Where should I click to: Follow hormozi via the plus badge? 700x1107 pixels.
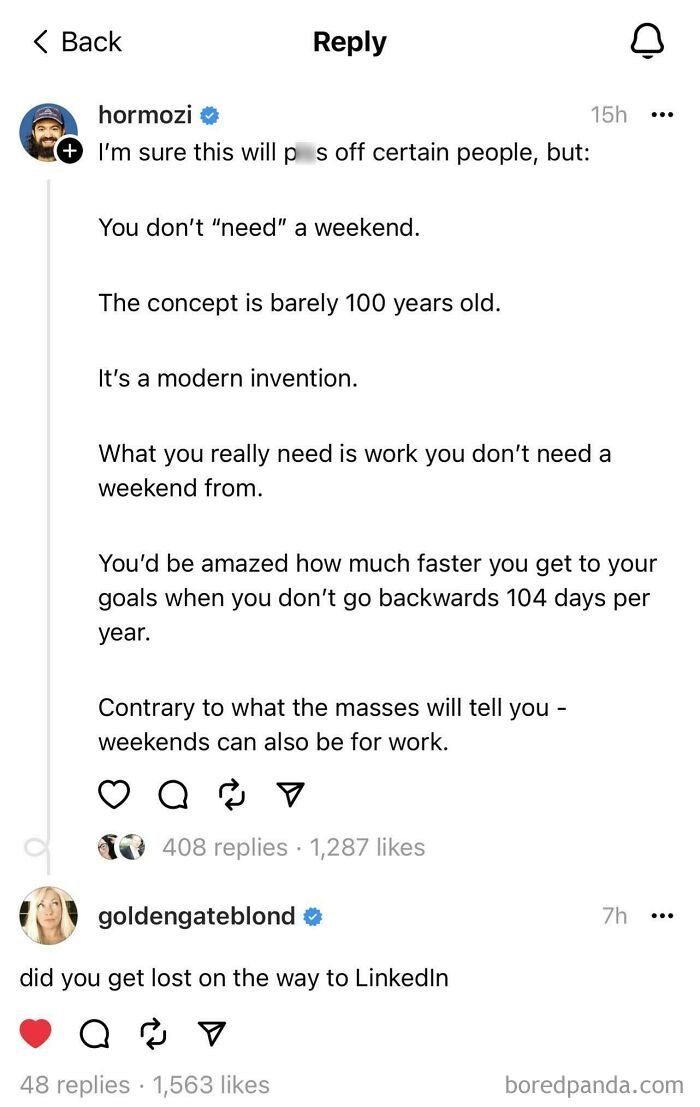69,151
